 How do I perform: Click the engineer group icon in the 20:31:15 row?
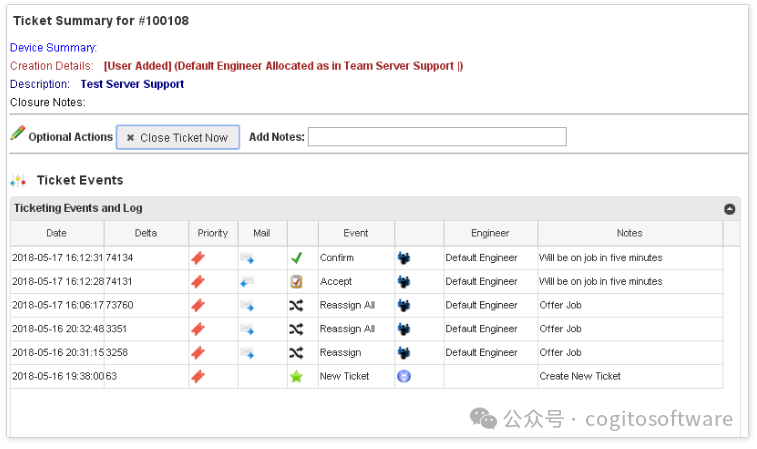pyautogui.click(x=404, y=352)
